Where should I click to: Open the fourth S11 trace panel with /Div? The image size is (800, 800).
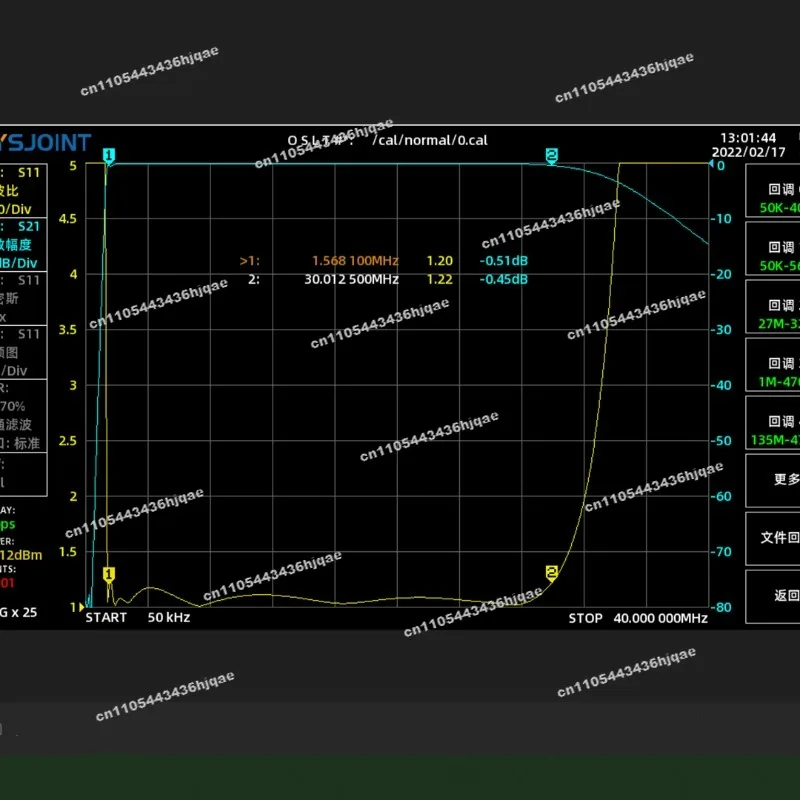point(23,353)
